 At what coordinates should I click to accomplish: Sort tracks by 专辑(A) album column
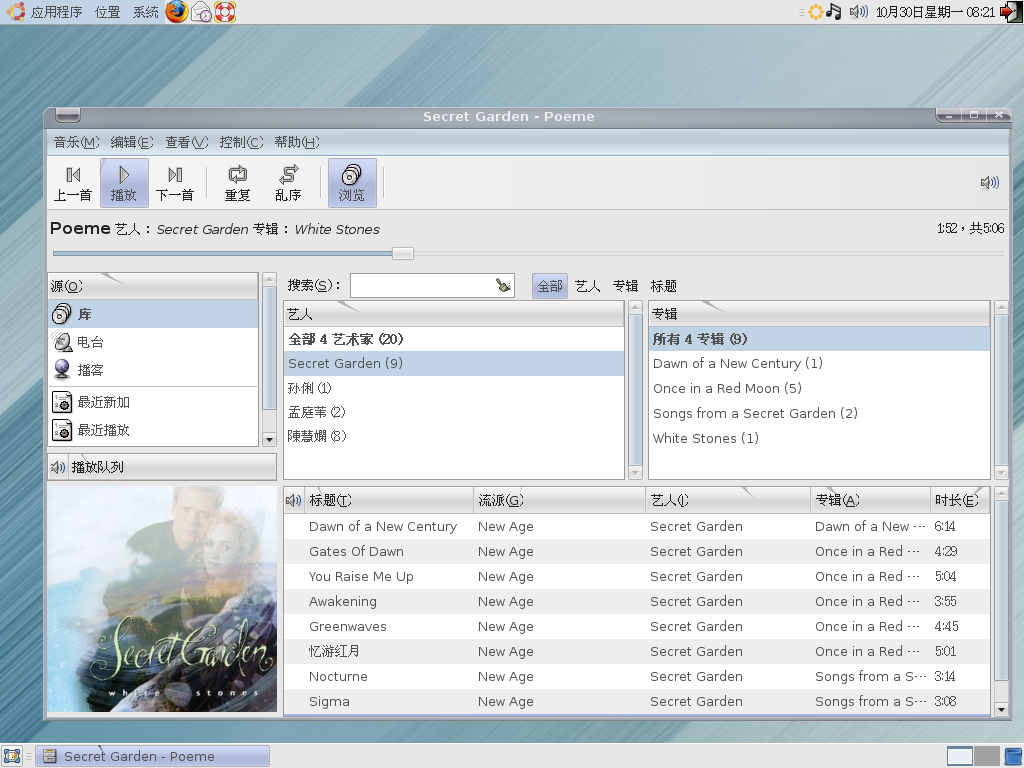pos(870,500)
